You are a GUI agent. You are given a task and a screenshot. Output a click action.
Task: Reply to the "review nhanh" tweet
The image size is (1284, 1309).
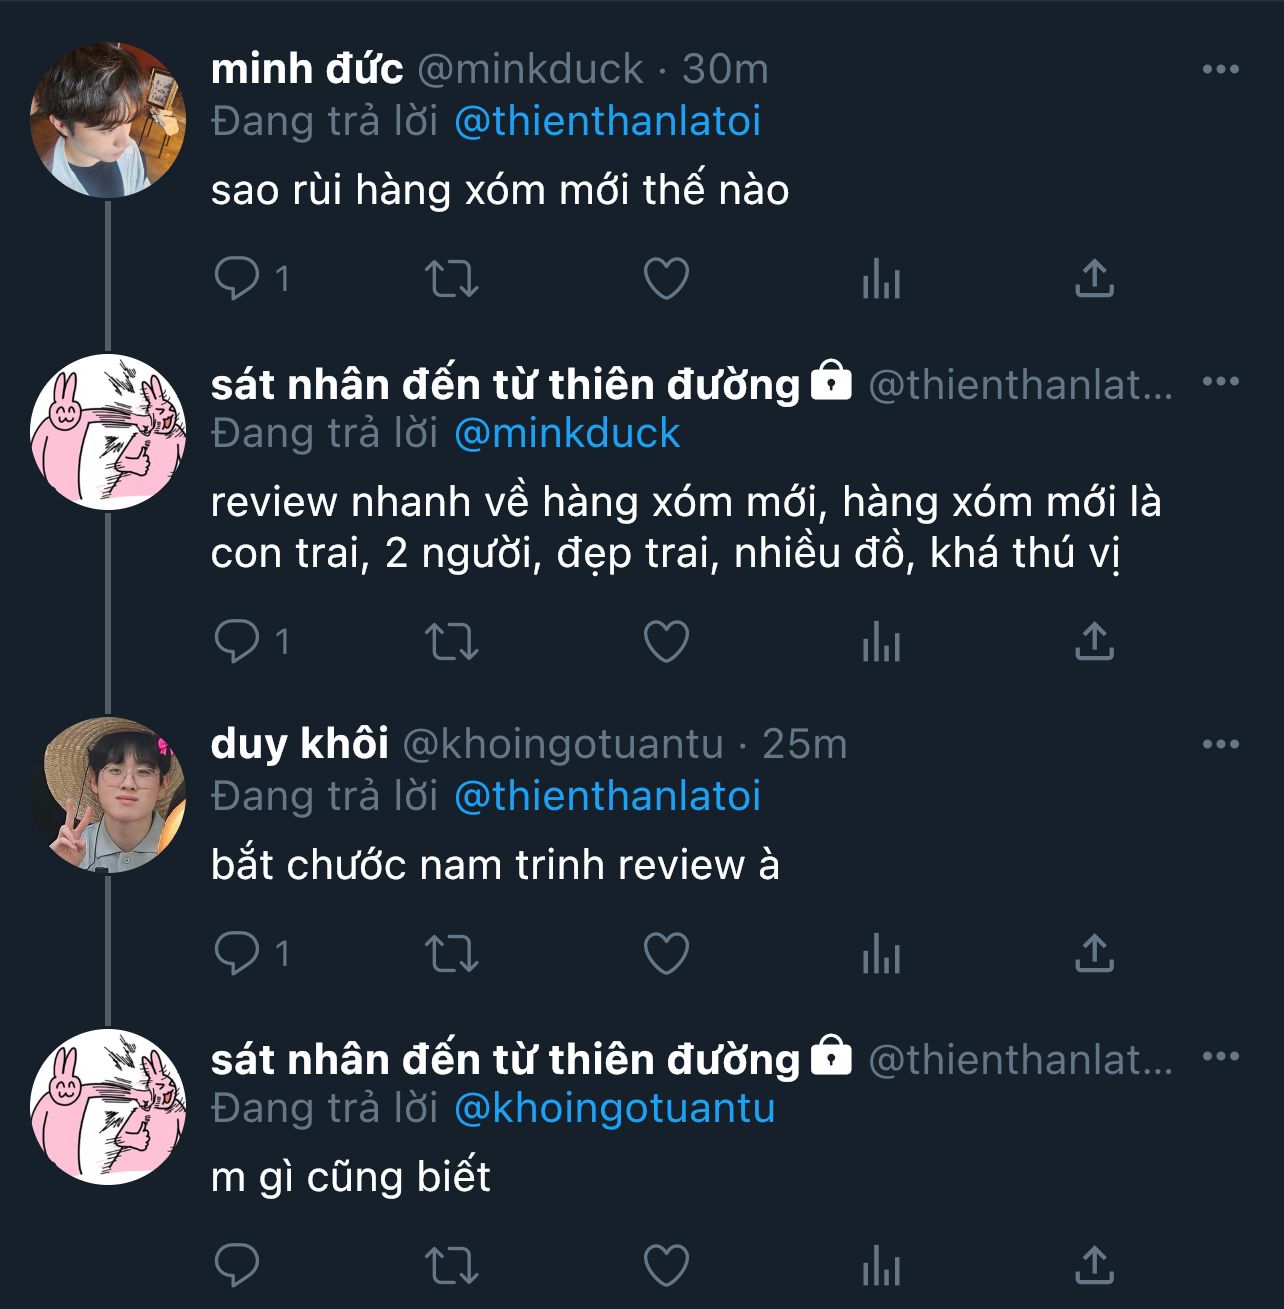[238, 642]
